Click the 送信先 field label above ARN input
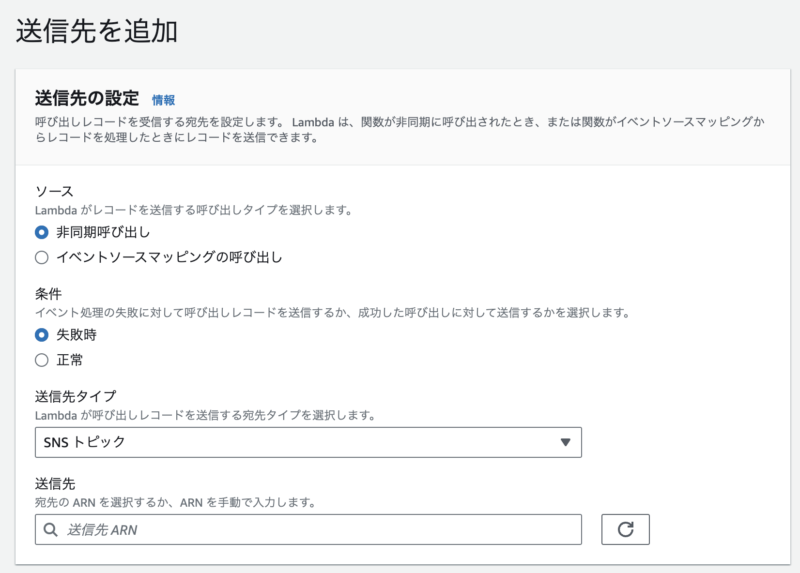 click(x=55, y=483)
